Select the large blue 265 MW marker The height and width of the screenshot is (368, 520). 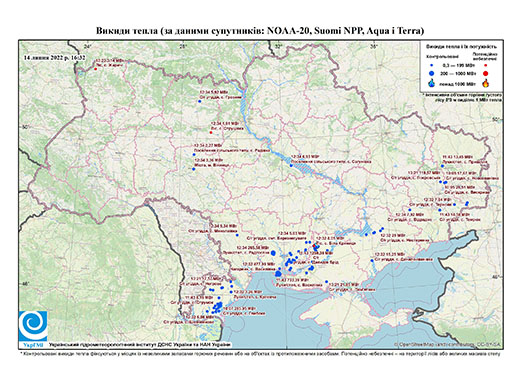[x=273, y=253]
